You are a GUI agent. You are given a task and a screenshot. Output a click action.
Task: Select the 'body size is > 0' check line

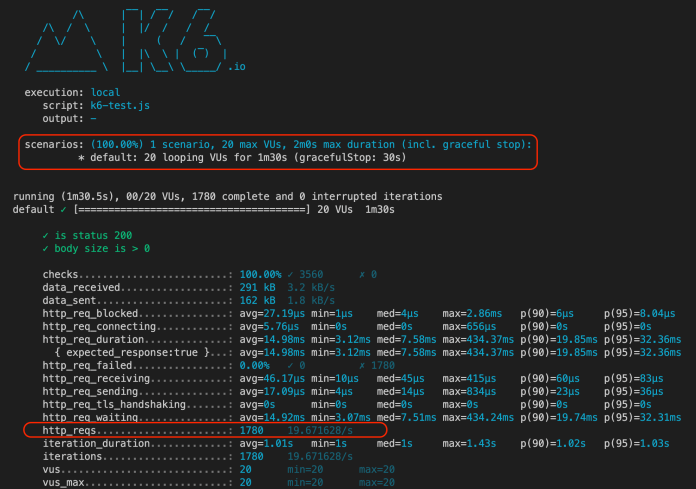96,248
